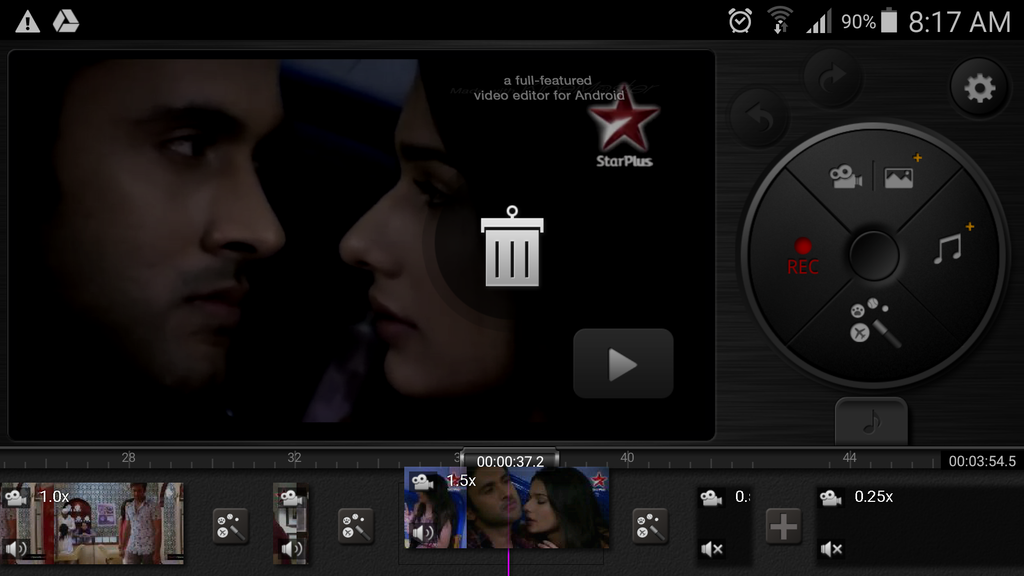
Task: Add video or image from the media wheel
Action: pos(872,176)
